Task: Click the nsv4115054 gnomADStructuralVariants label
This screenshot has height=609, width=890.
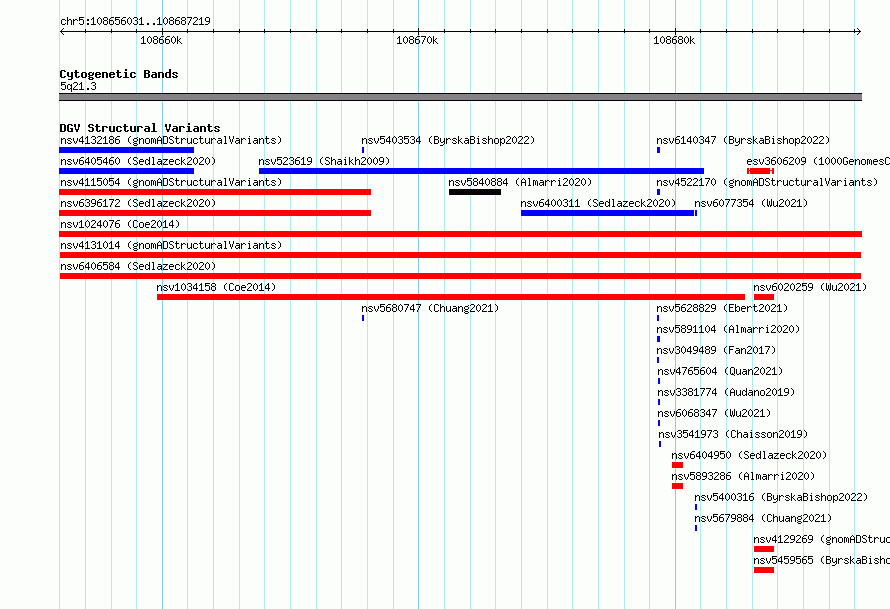Action: tap(171, 182)
